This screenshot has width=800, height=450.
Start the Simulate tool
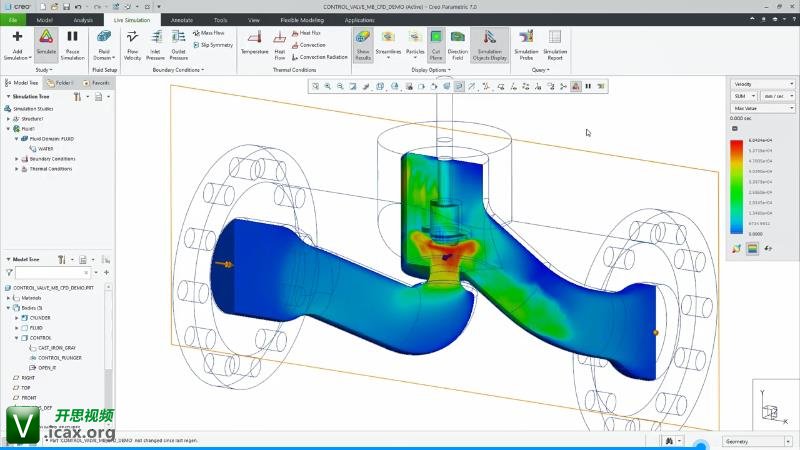pos(46,44)
